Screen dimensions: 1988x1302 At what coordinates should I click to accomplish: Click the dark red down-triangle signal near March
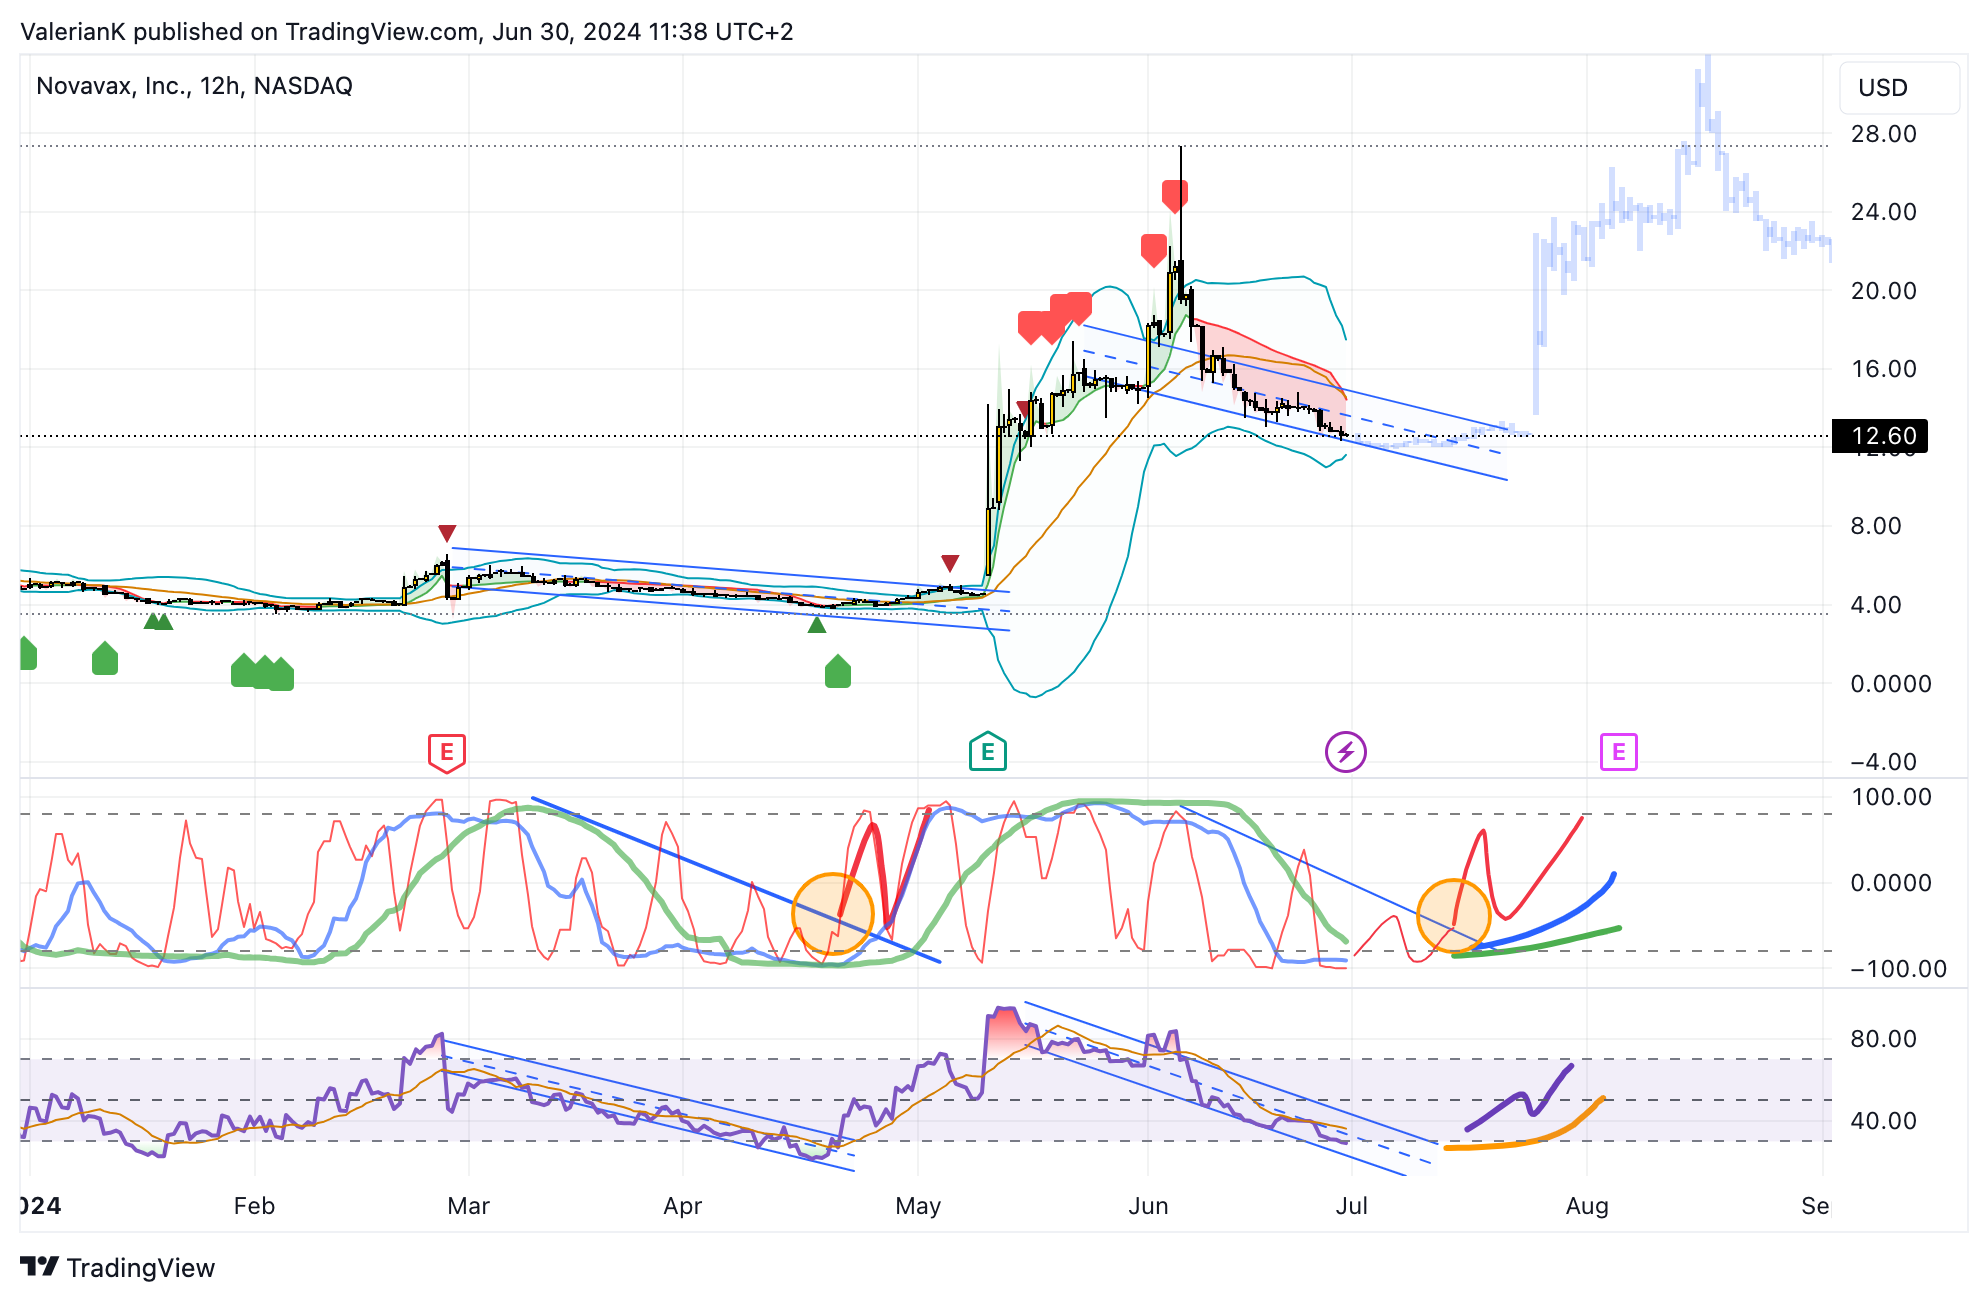tap(447, 533)
